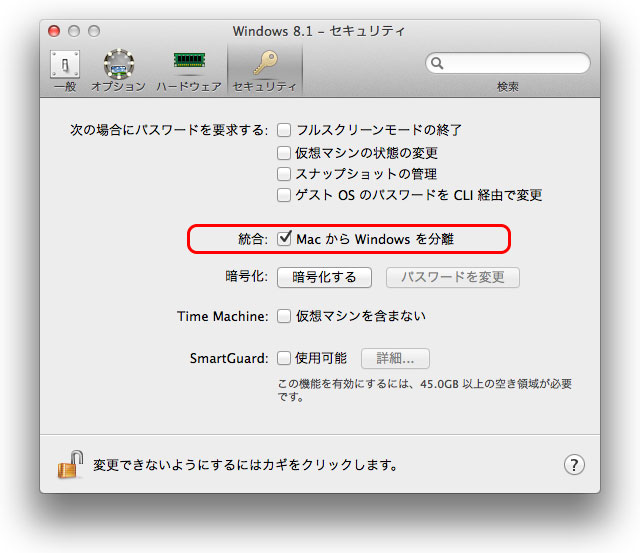Image resolution: width=640 pixels, height=553 pixels.
Task: Select the セキュリティ key icon tab
Action: point(265,70)
